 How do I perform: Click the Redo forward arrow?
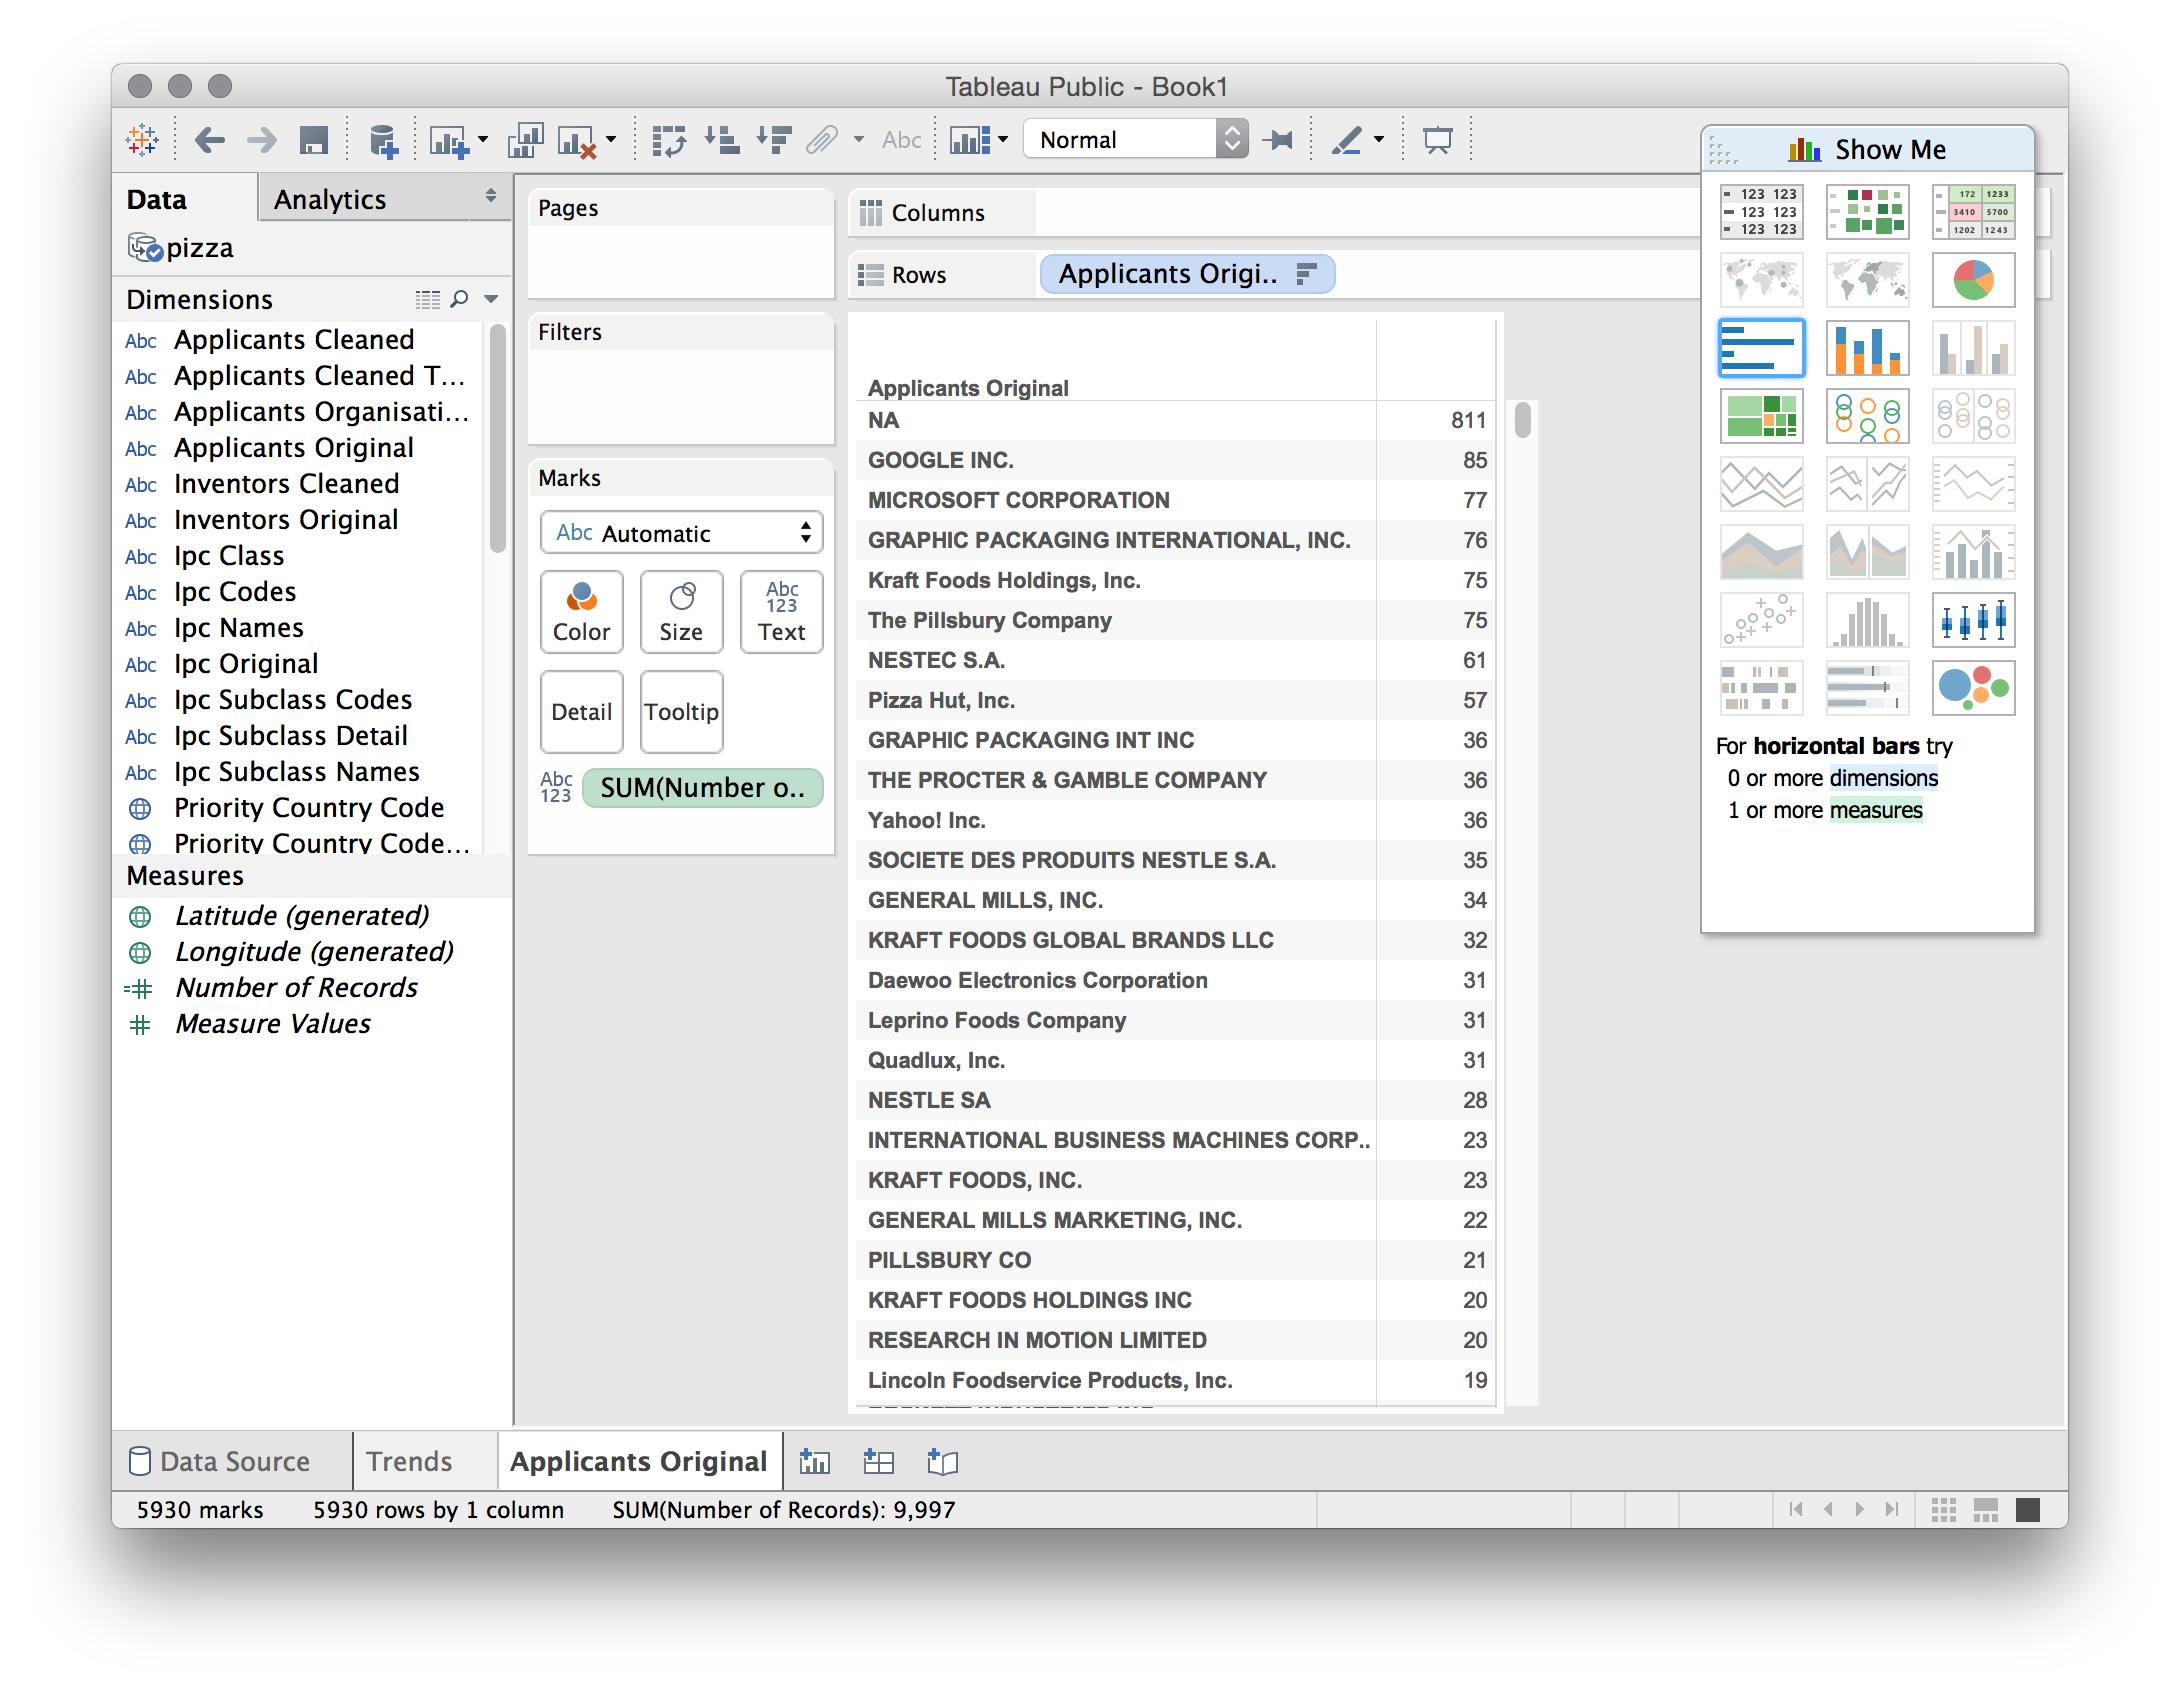(262, 140)
